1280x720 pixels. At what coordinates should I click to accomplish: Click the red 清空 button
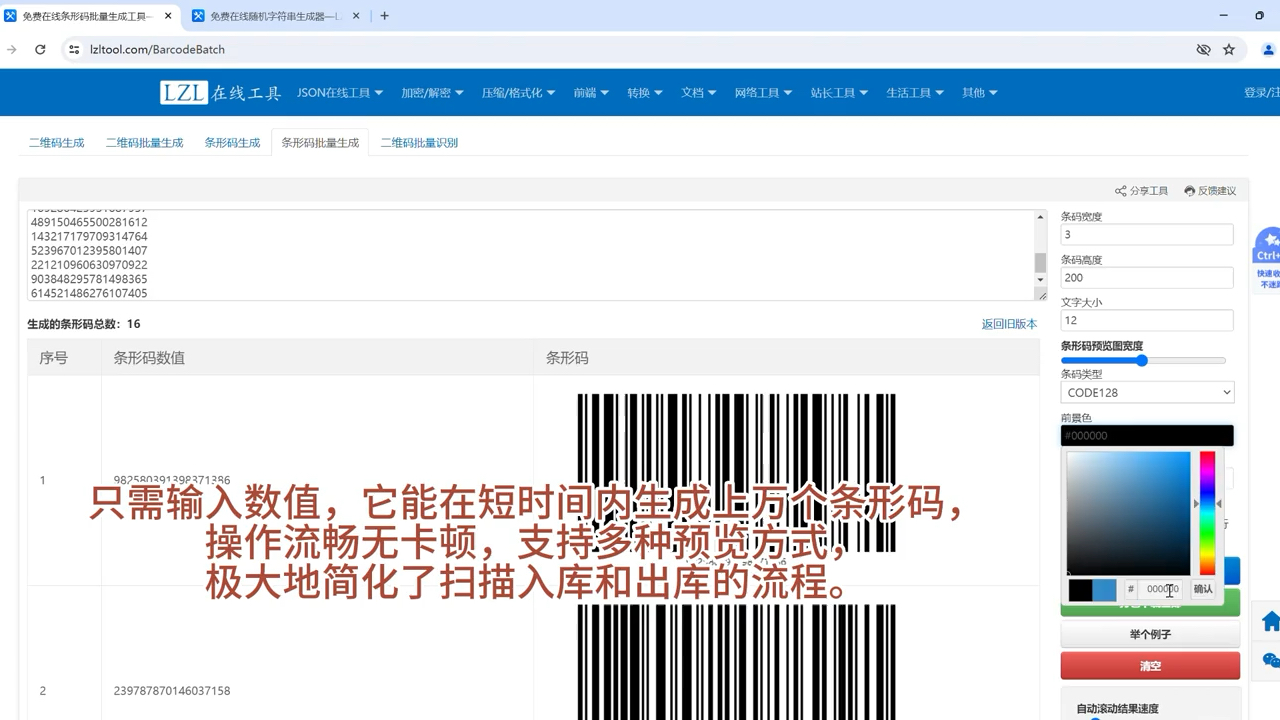1150,666
